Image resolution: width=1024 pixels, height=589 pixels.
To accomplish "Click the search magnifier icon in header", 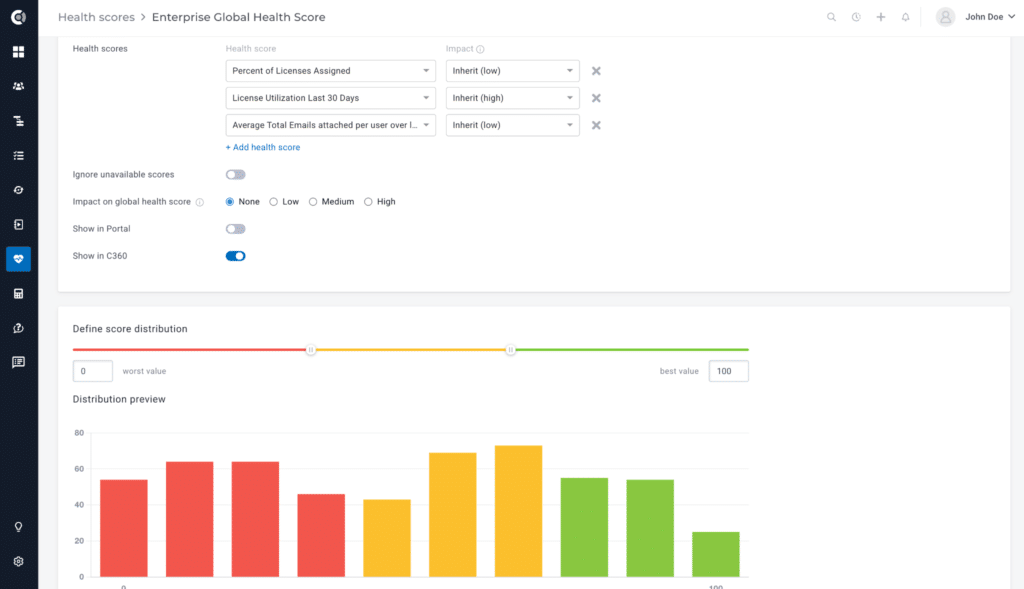I will [x=831, y=17].
